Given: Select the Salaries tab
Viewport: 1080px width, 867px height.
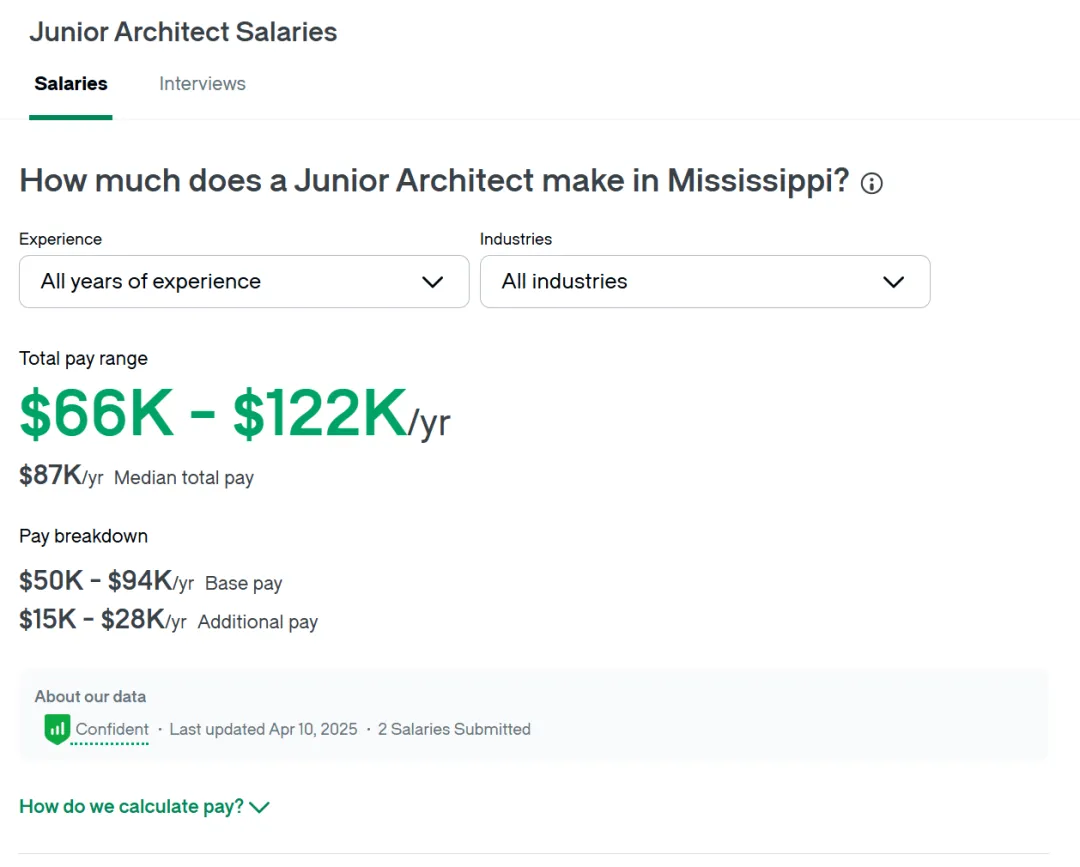Looking at the screenshot, I should click(x=71, y=83).
